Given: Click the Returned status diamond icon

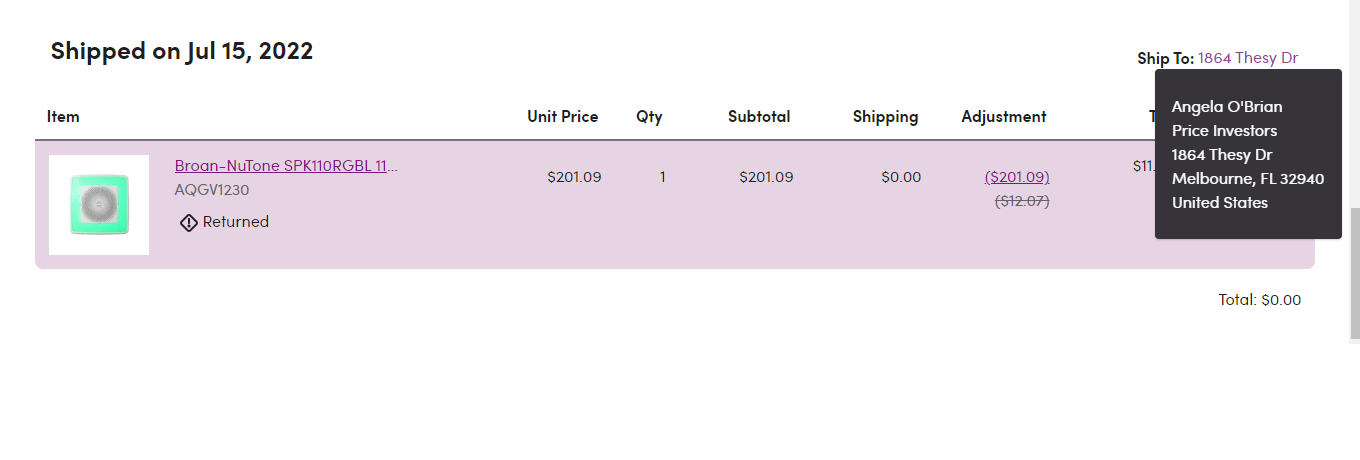Looking at the screenshot, I should tap(188, 222).
